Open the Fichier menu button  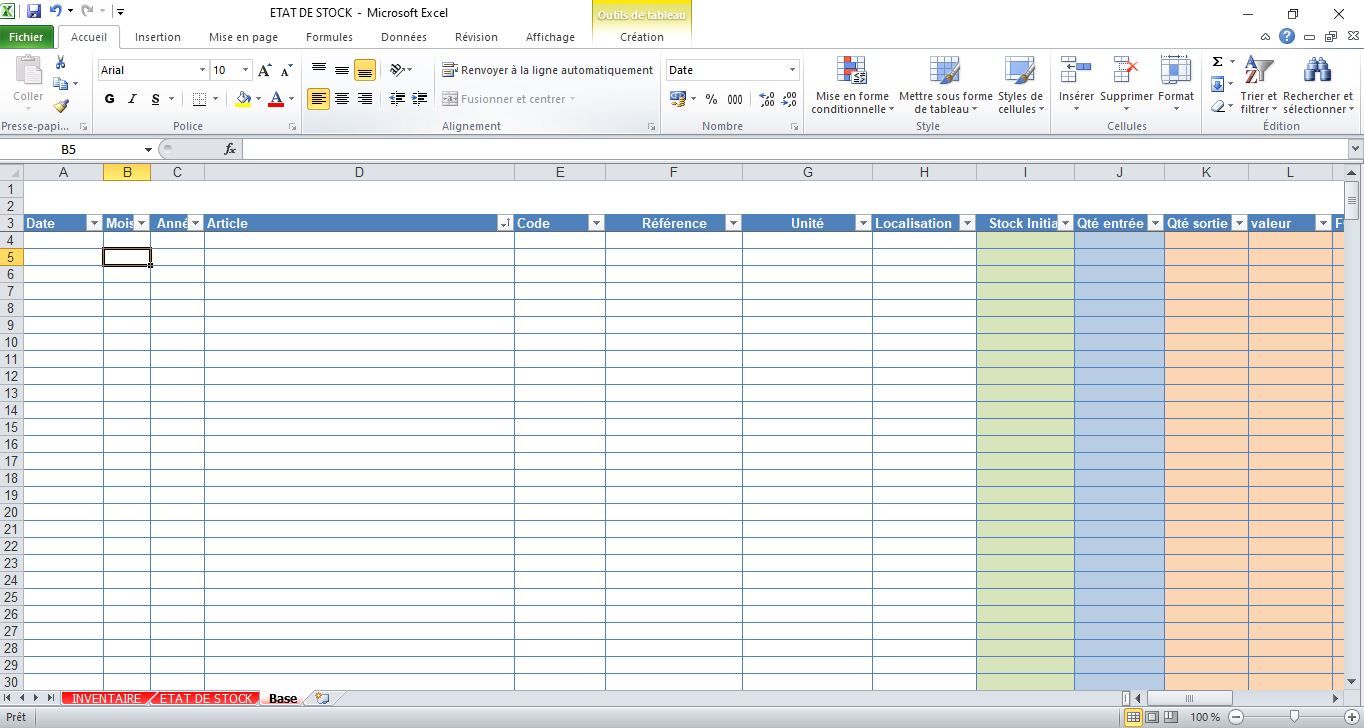pos(27,37)
